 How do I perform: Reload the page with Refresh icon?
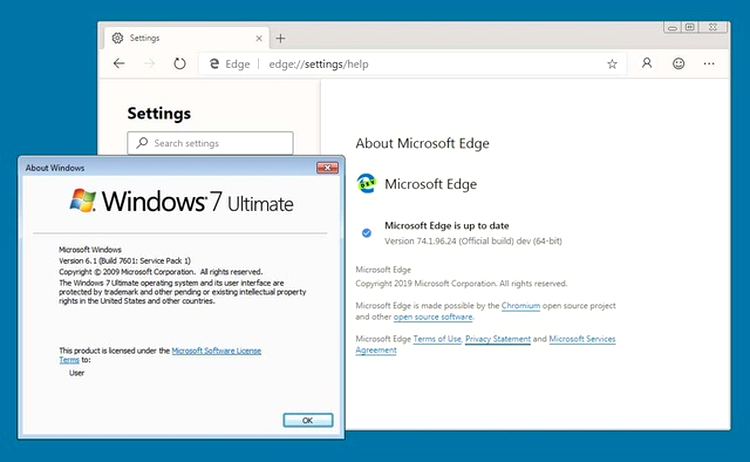click(x=179, y=64)
